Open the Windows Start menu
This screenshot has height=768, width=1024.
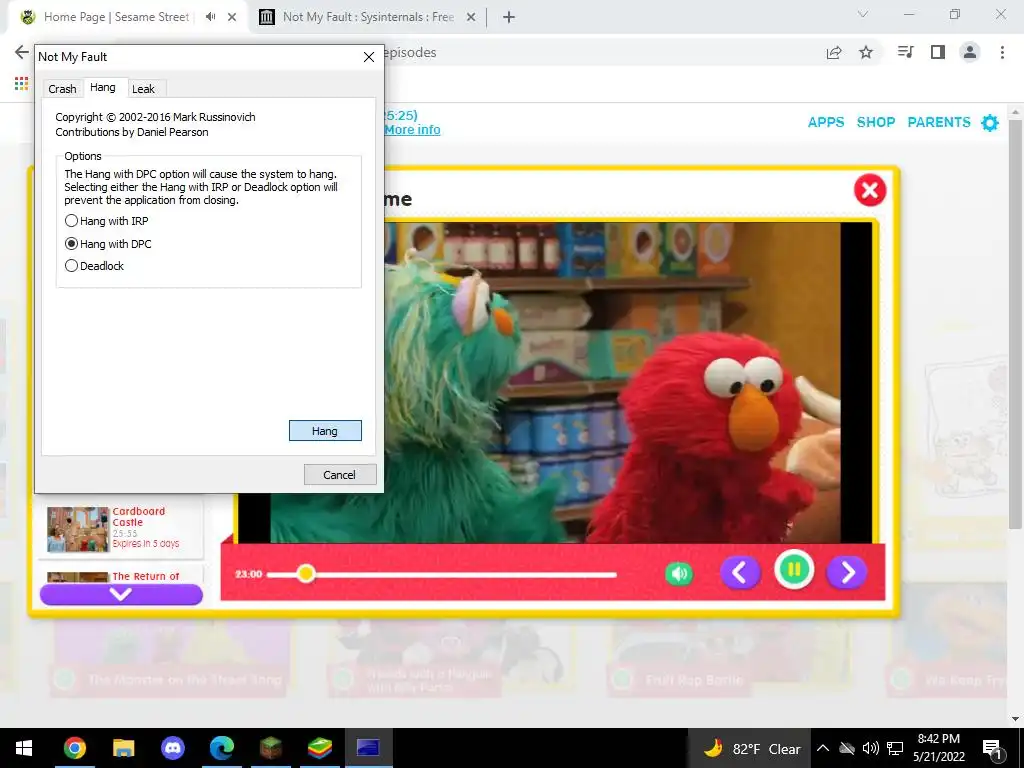[x=24, y=748]
